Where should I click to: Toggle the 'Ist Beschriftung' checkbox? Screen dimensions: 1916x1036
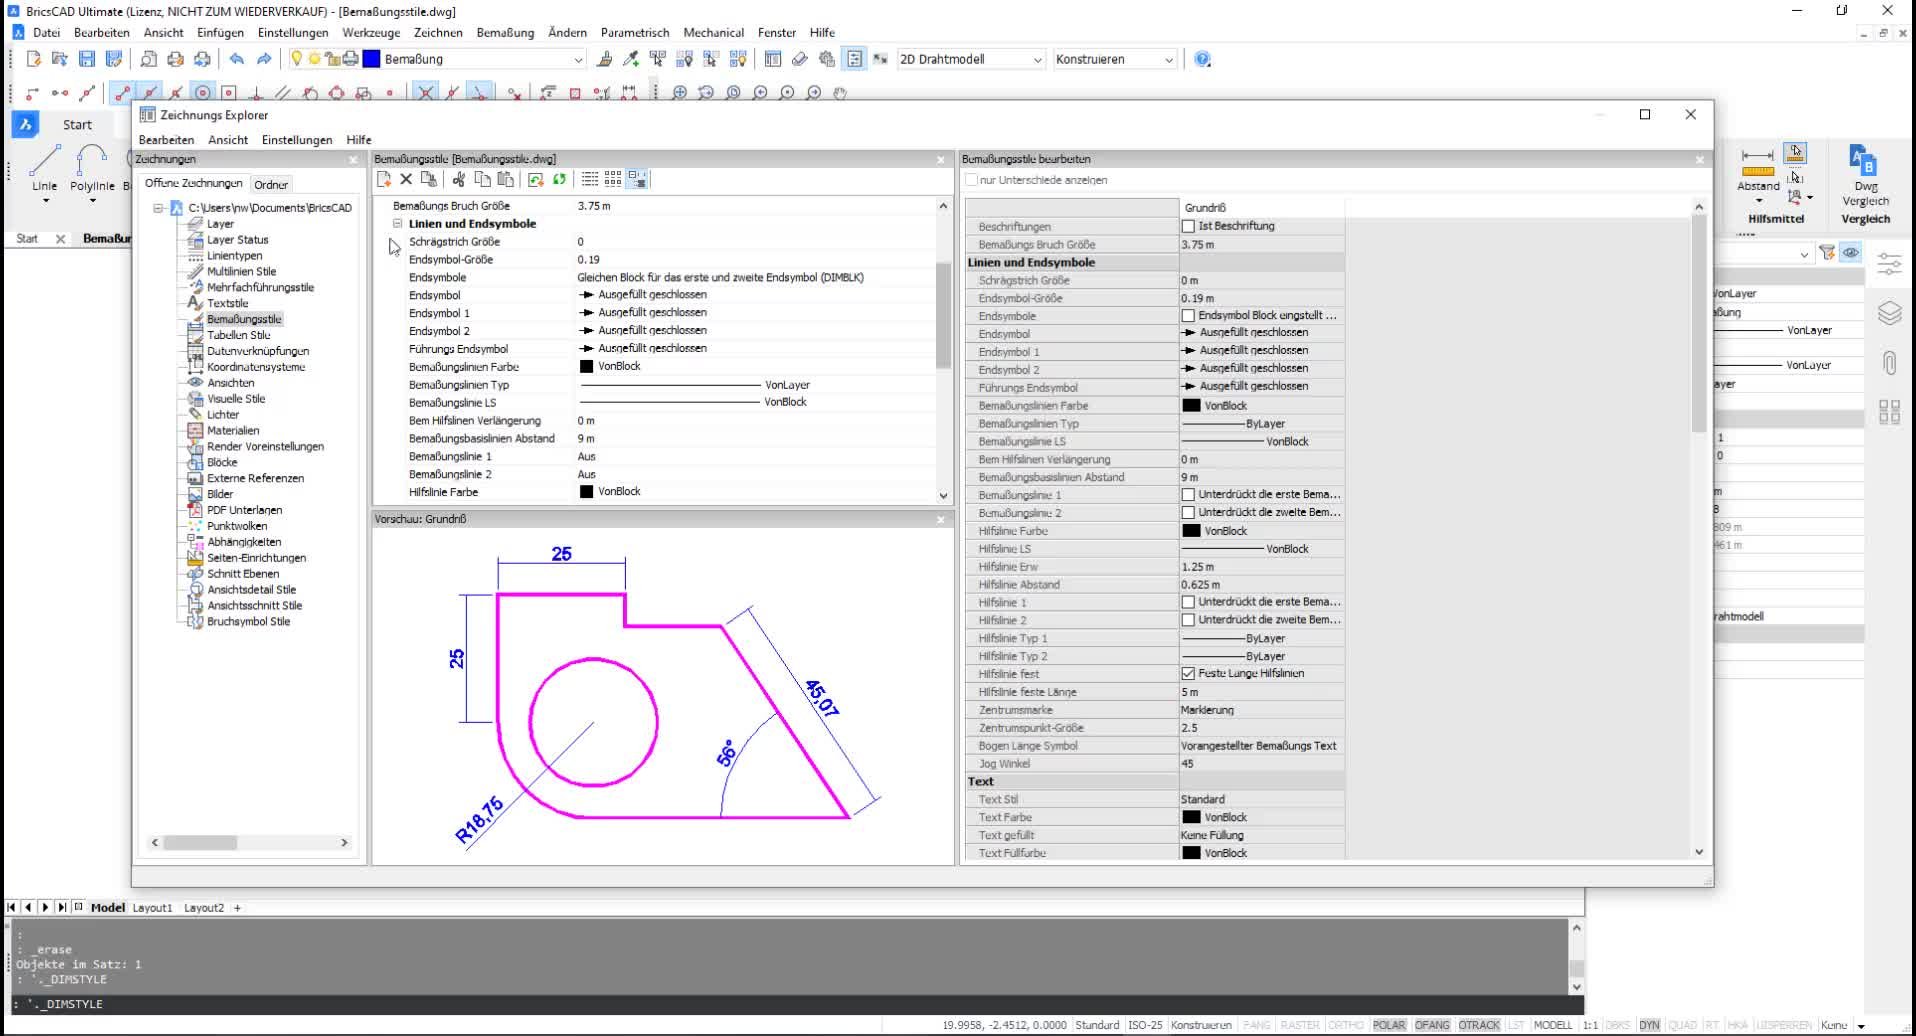(x=1188, y=226)
